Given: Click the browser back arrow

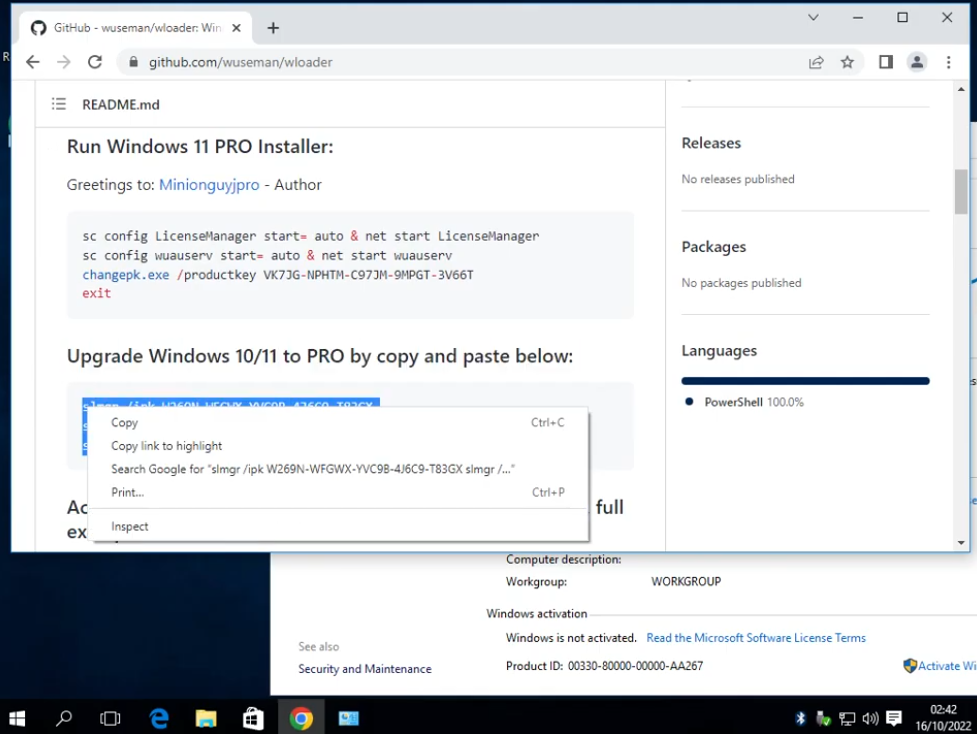Looking at the screenshot, I should point(32,62).
